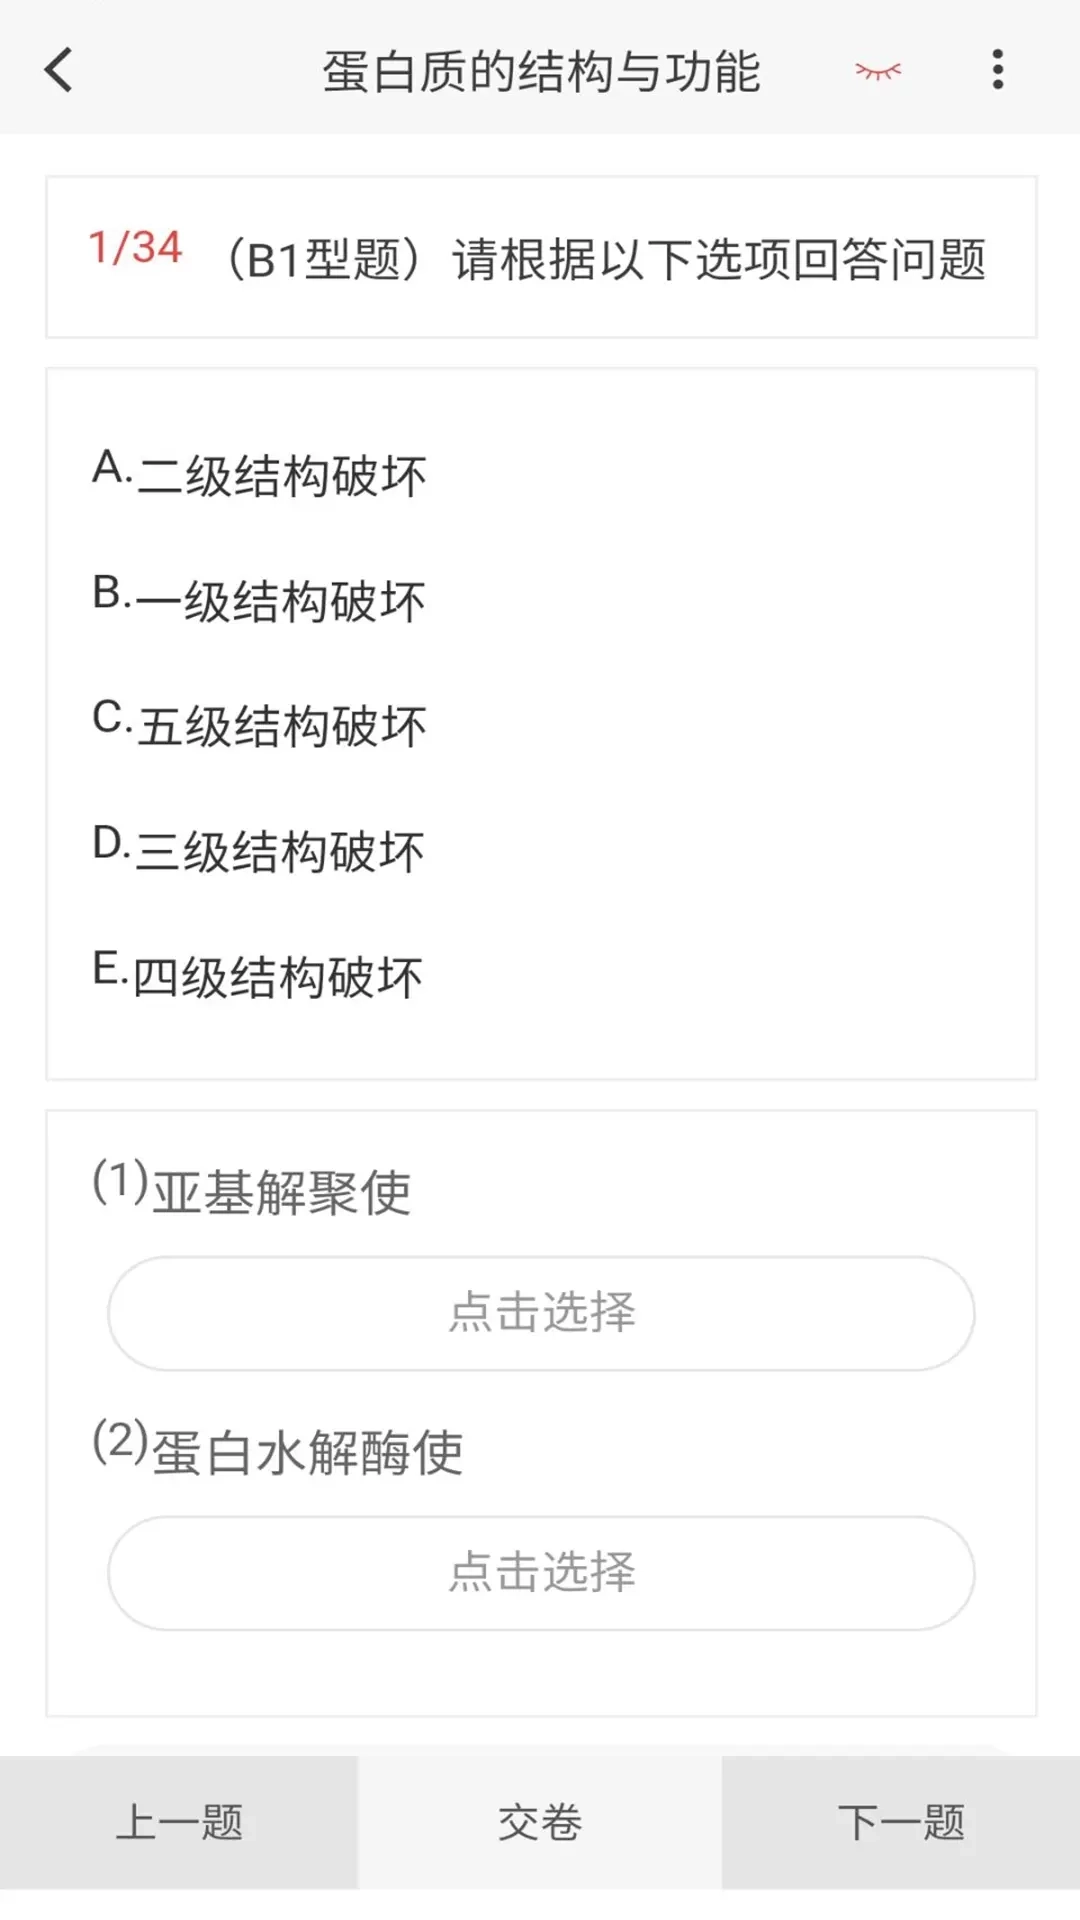Tap the chapter title 蛋白质的结构与功能
Viewport: 1080px width, 1920px height.
point(540,71)
